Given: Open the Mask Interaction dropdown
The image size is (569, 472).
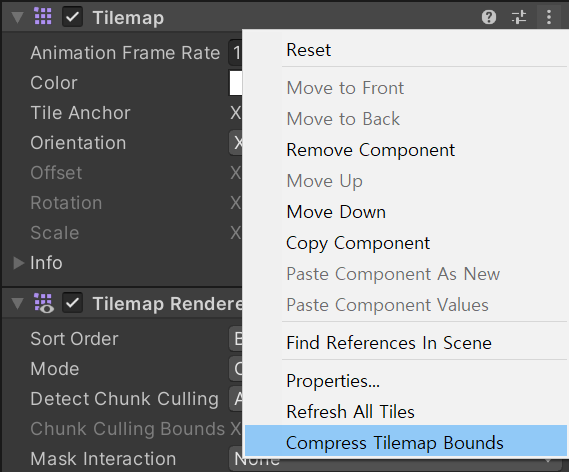Looking at the screenshot, I should tap(398, 459).
